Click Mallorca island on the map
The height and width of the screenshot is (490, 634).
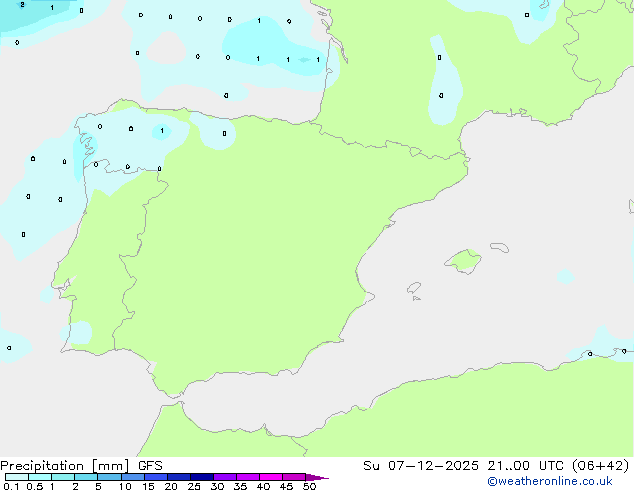pyautogui.click(x=463, y=262)
